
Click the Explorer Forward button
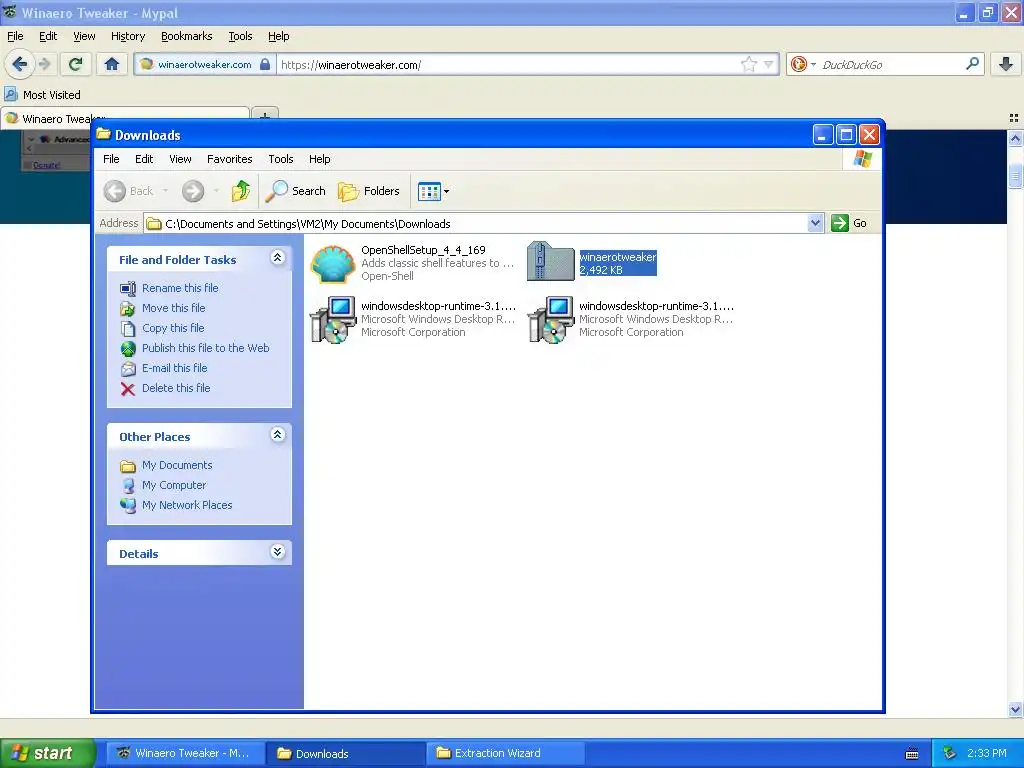[193, 191]
